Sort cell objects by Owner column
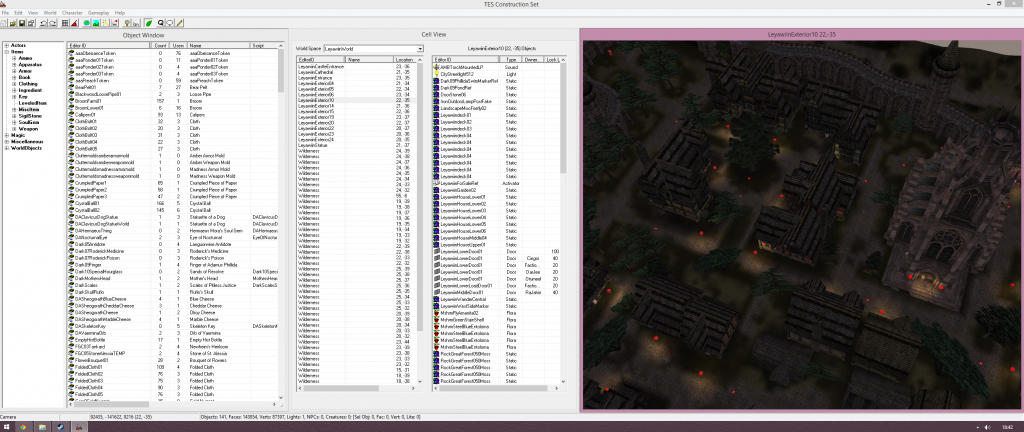The image size is (1024, 432). tap(532, 59)
